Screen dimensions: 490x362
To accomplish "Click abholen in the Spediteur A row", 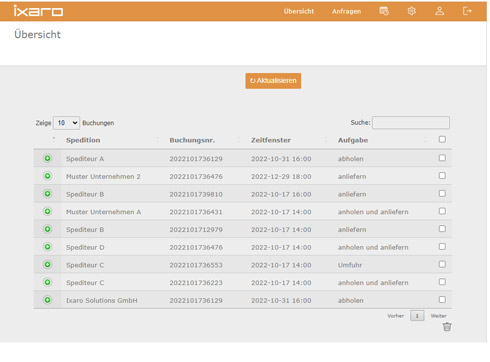I will click(x=350, y=159).
